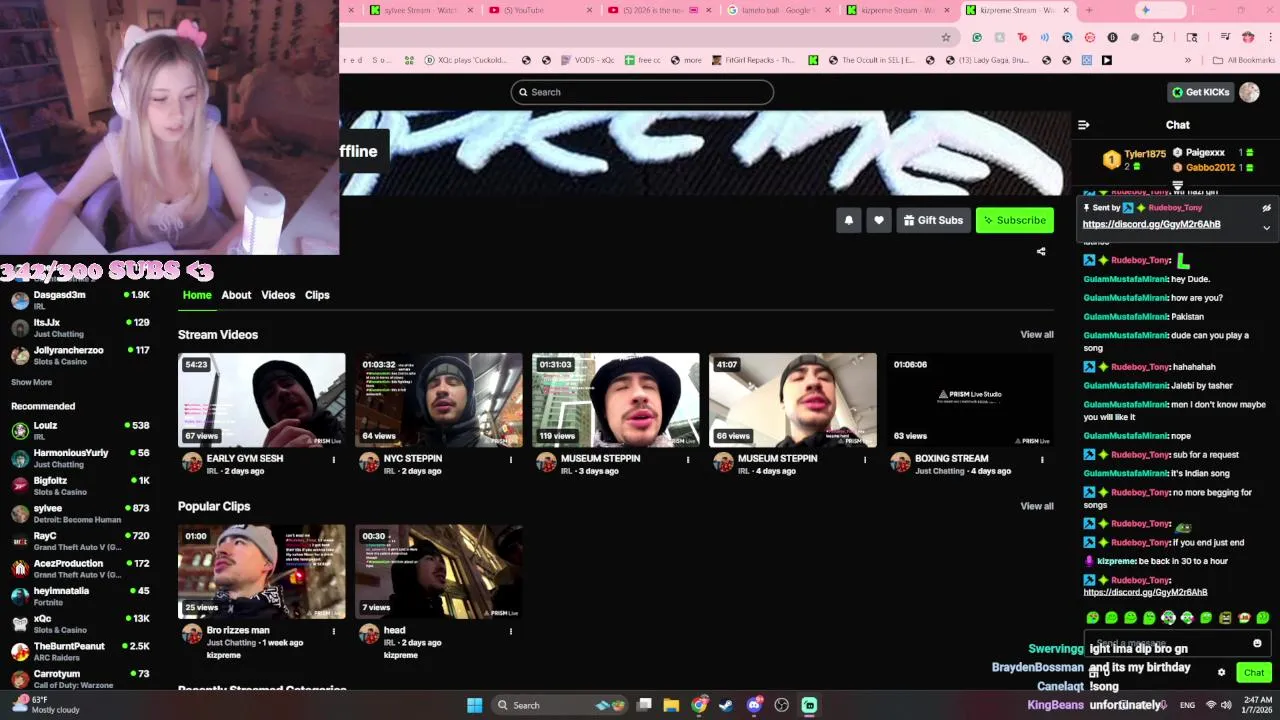Open Task View on the taskbar

(x=644, y=705)
